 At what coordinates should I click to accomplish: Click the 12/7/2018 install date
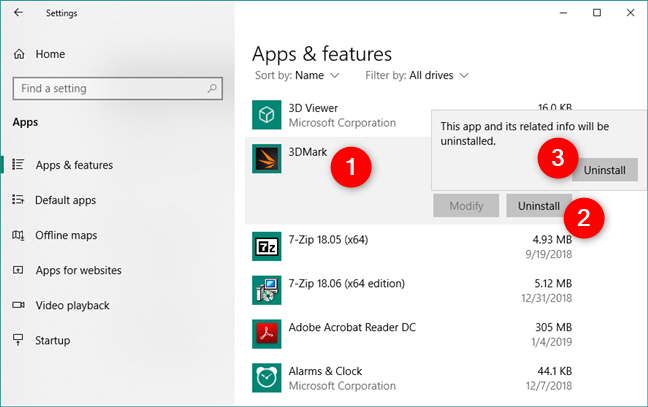click(548, 386)
